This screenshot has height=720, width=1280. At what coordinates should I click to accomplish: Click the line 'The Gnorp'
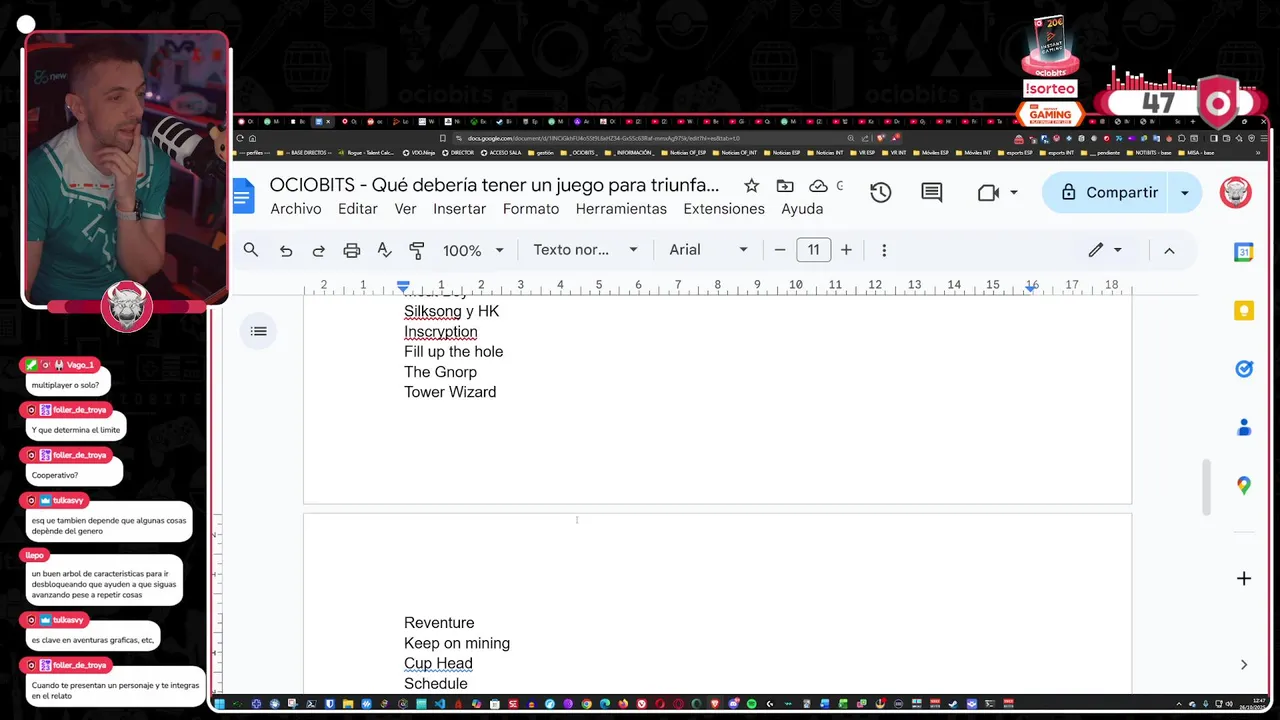point(440,372)
